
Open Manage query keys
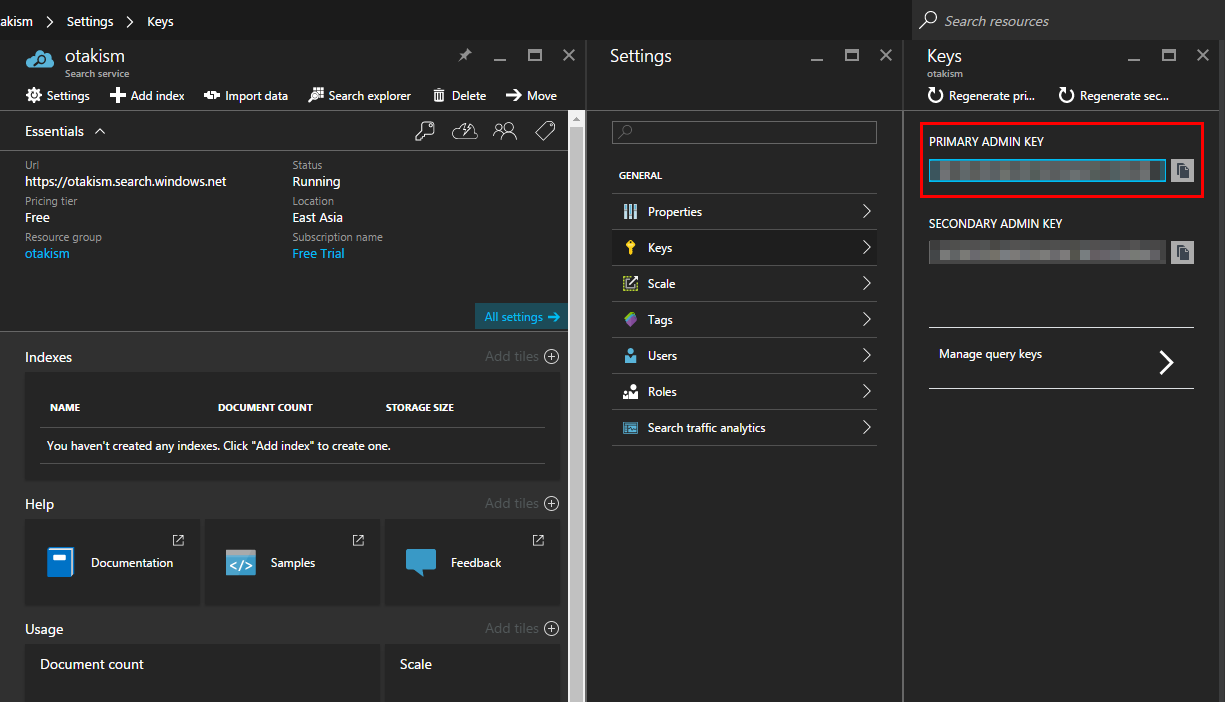click(1061, 358)
